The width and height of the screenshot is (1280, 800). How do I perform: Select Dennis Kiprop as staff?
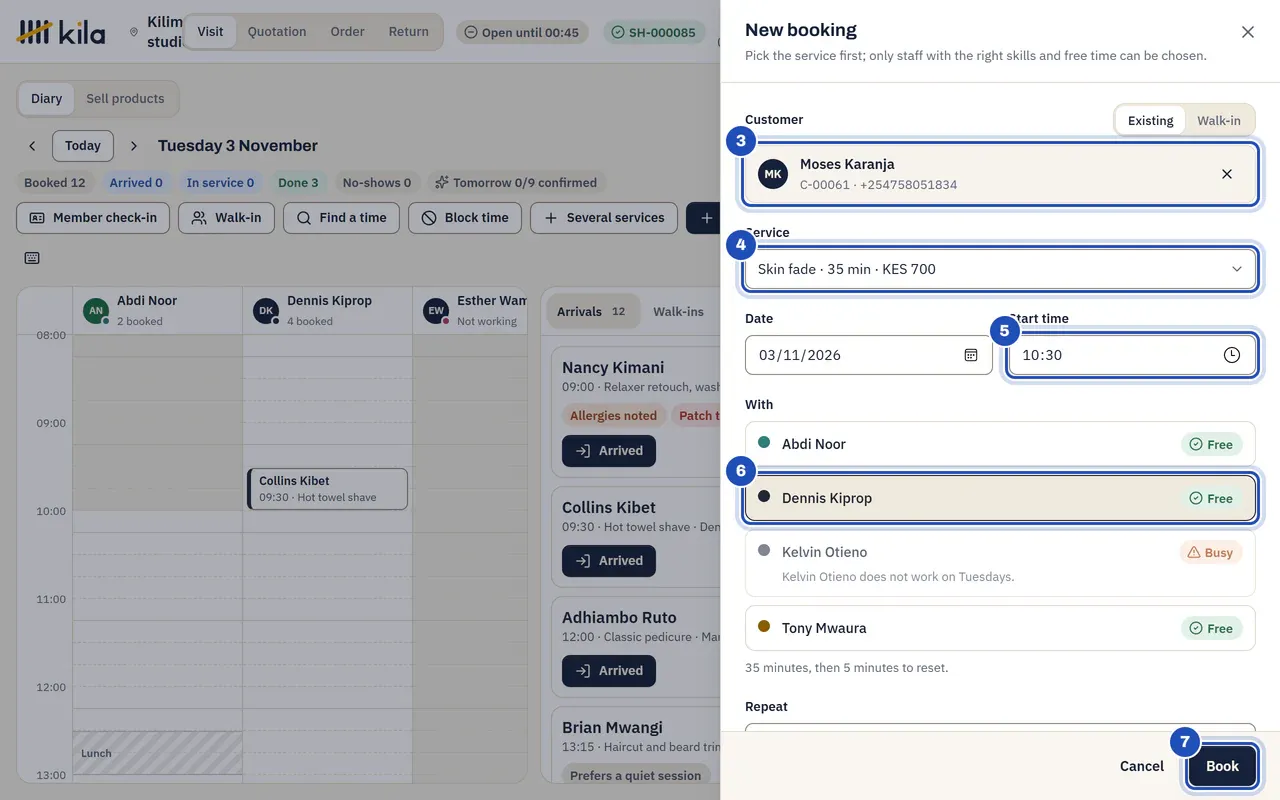pyautogui.click(x=1000, y=498)
